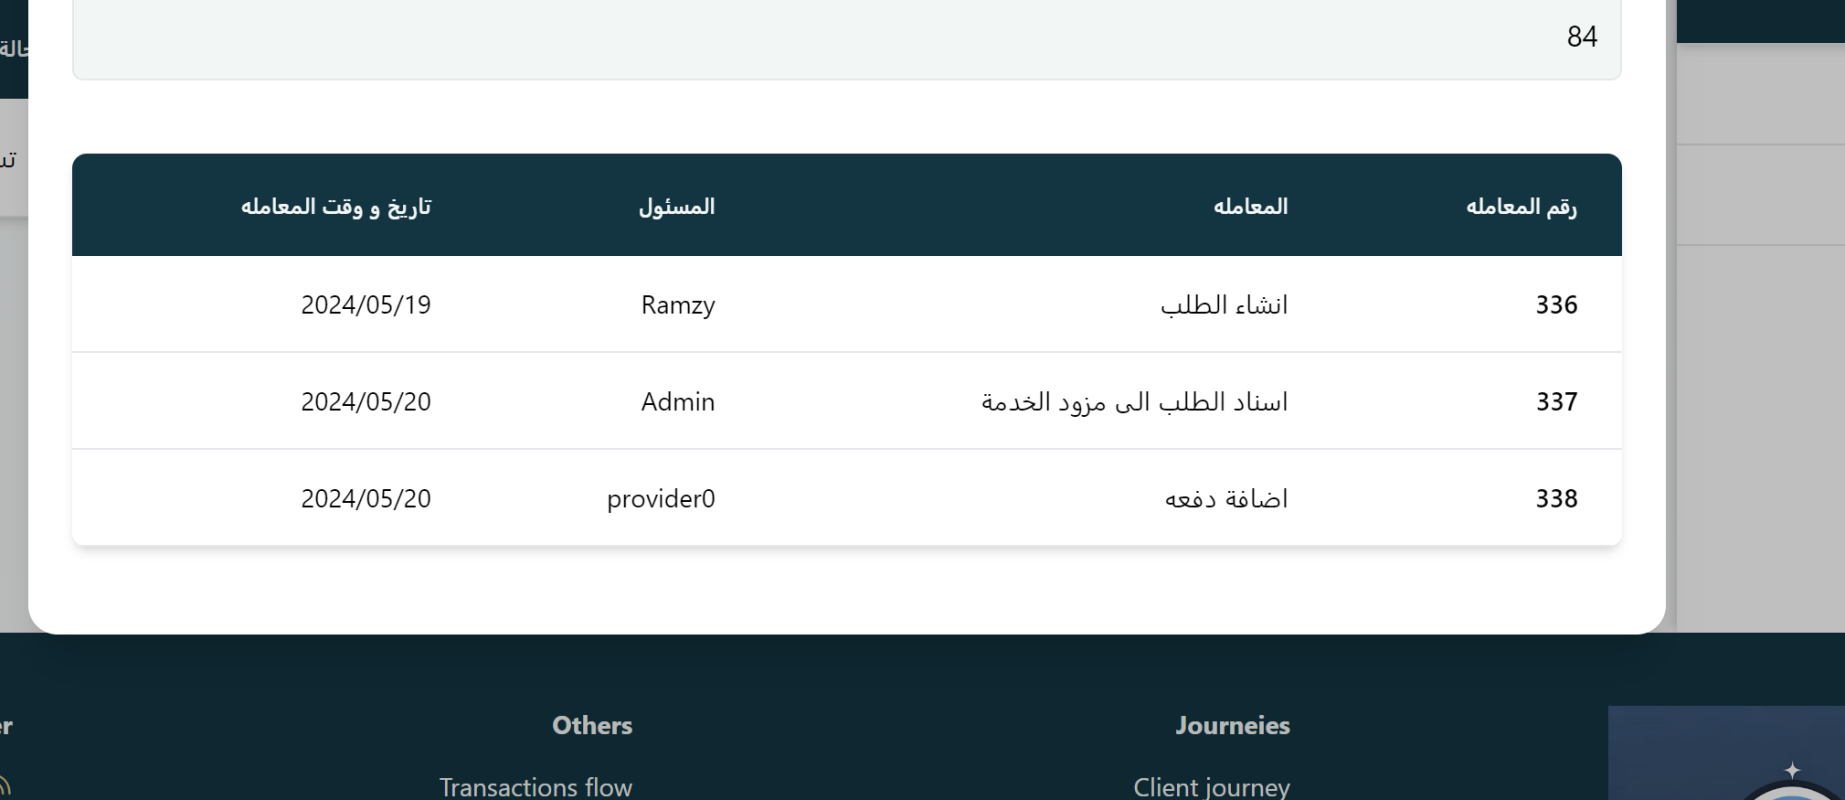The height and width of the screenshot is (800, 1845).
Task: Open the Client journey footer link
Action: 1211,787
